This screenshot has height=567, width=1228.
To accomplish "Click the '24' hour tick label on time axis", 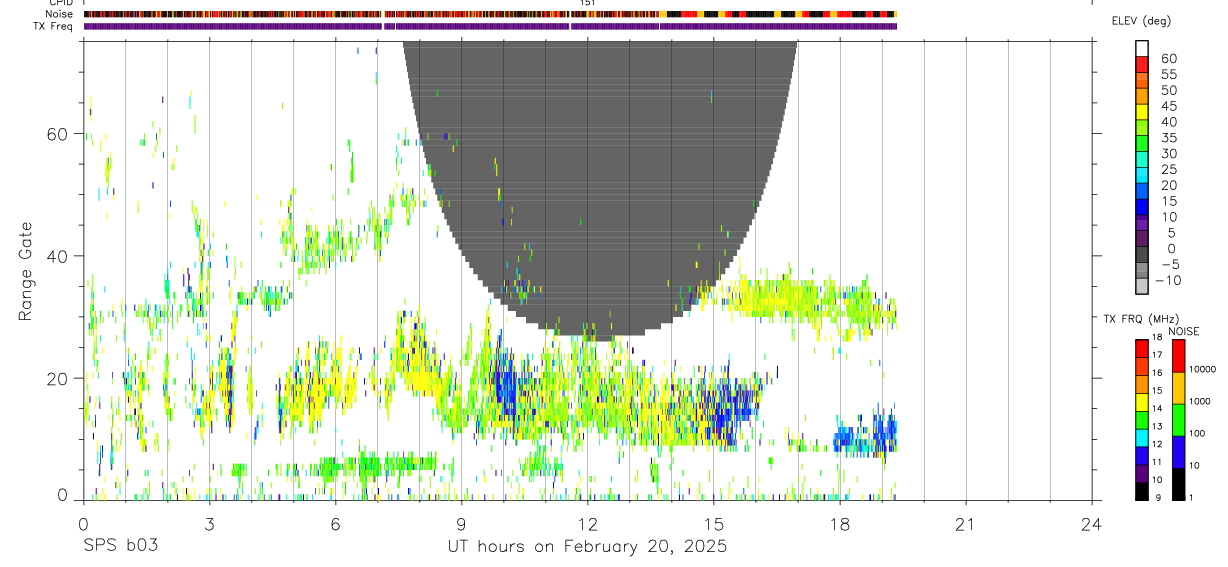I will pos(1092,524).
